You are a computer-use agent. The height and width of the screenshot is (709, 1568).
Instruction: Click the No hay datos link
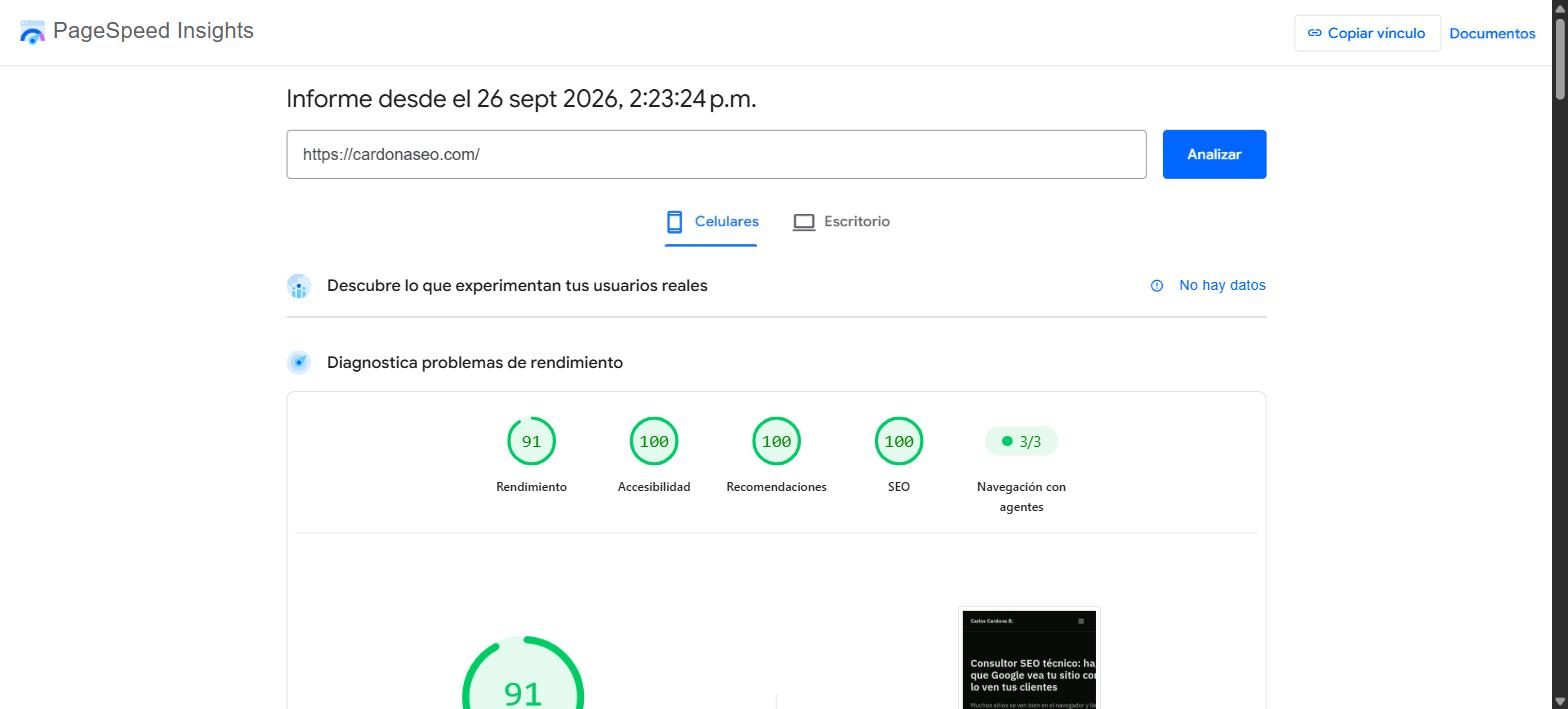pyautogui.click(x=1222, y=285)
